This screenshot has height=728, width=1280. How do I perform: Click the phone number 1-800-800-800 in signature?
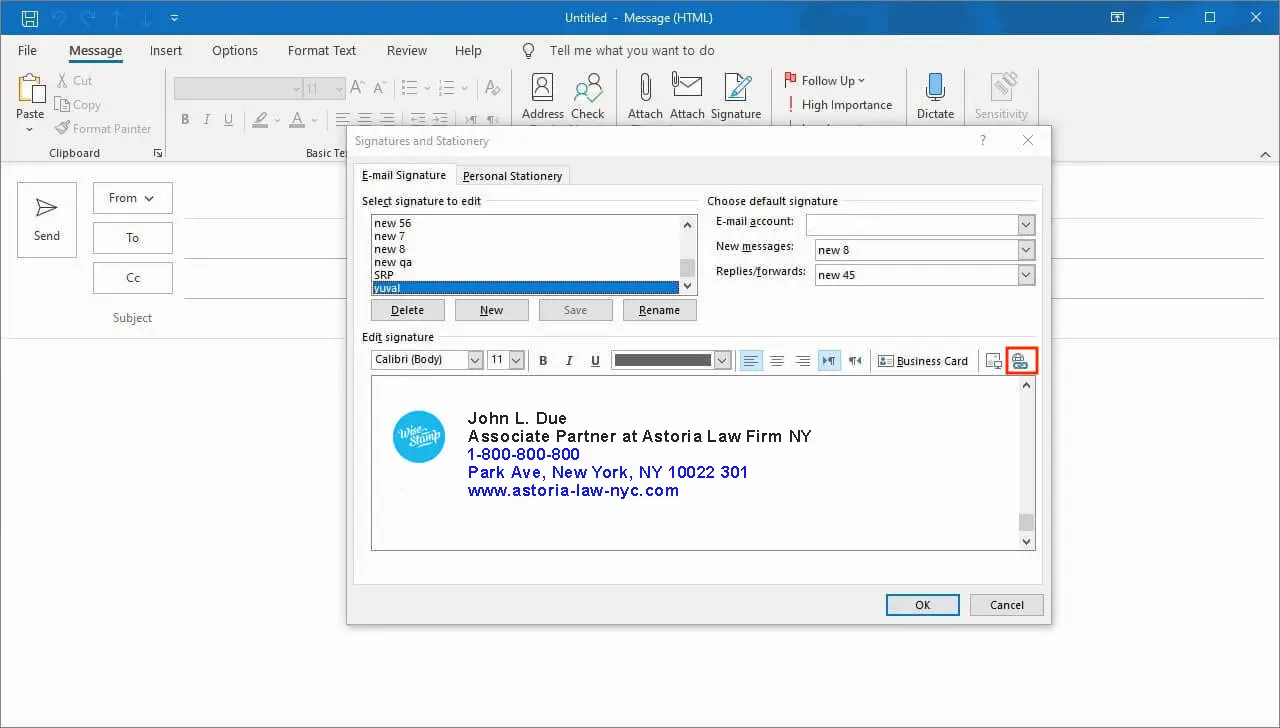[x=523, y=454]
